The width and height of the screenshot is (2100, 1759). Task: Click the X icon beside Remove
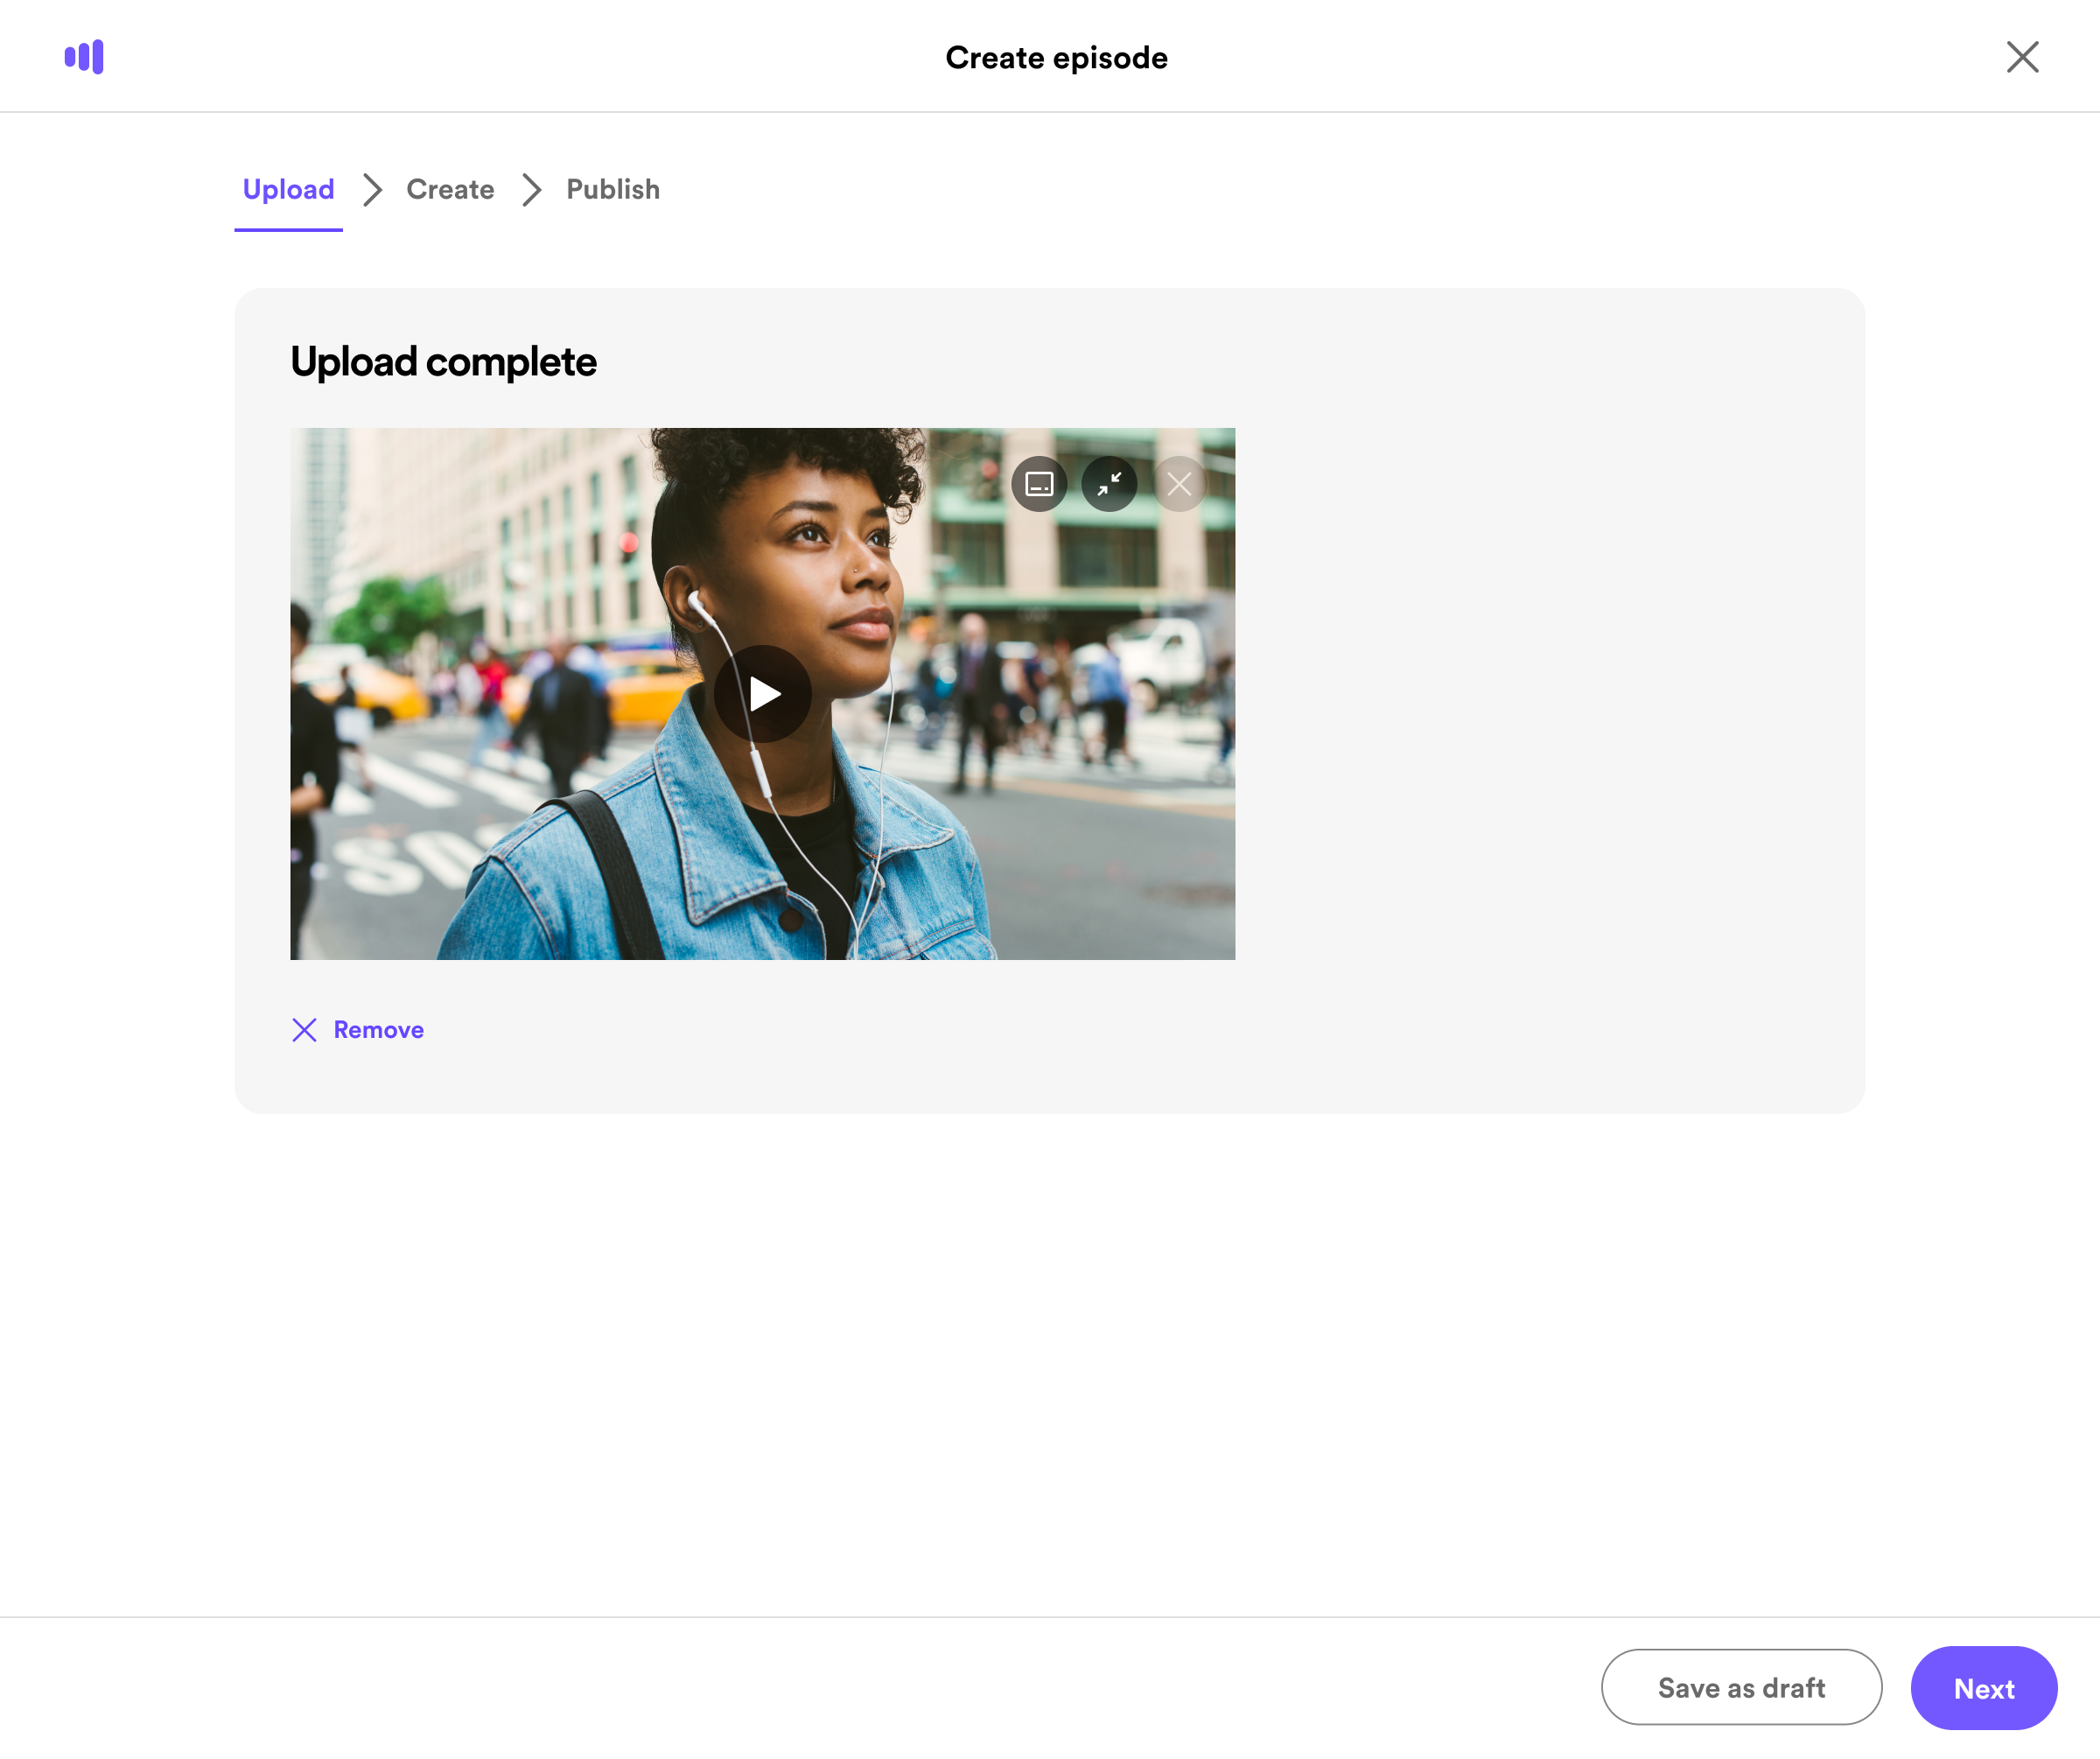[304, 1030]
